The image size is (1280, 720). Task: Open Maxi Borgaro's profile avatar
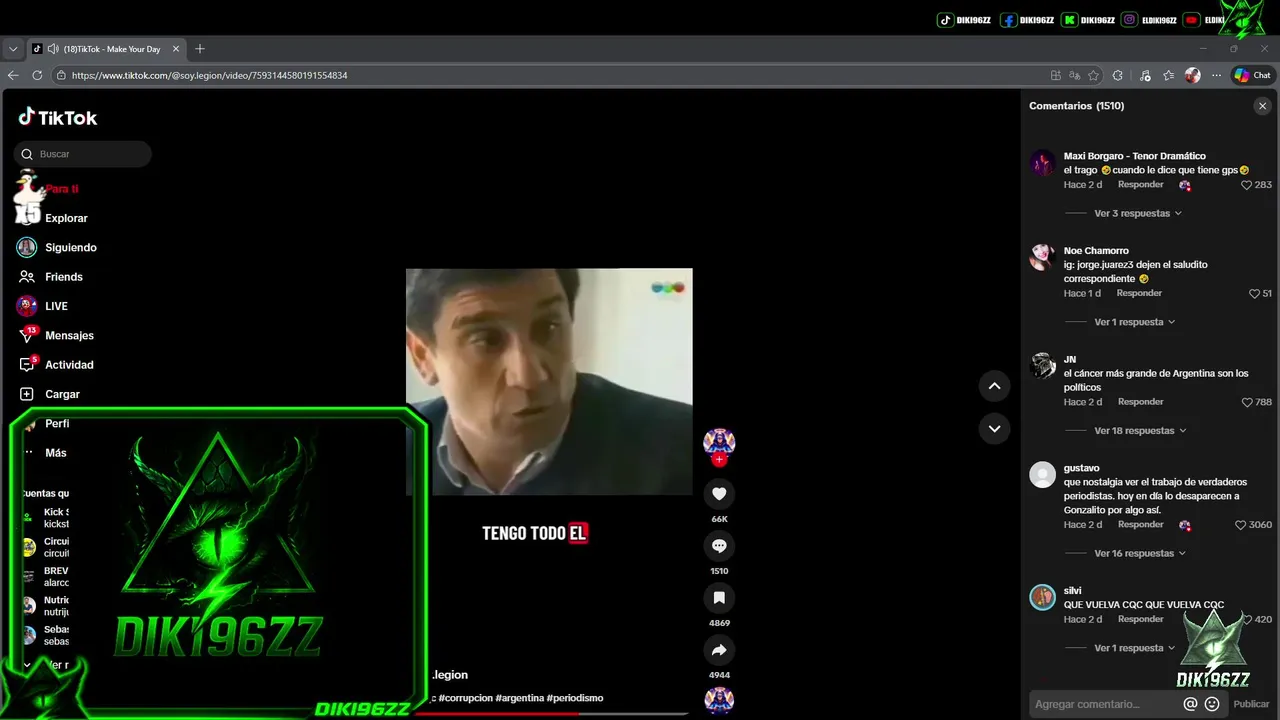pos(1043,163)
